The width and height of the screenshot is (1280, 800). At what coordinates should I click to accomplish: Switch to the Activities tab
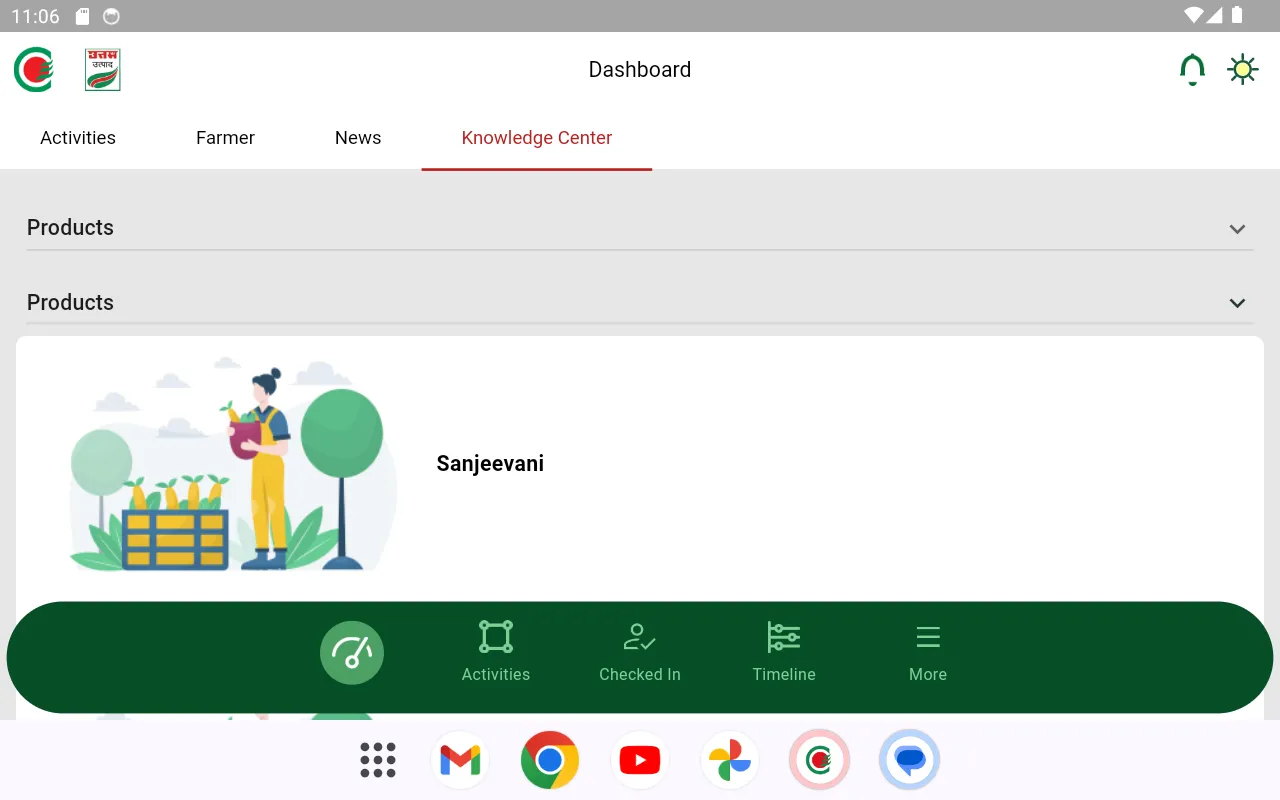coord(78,138)
